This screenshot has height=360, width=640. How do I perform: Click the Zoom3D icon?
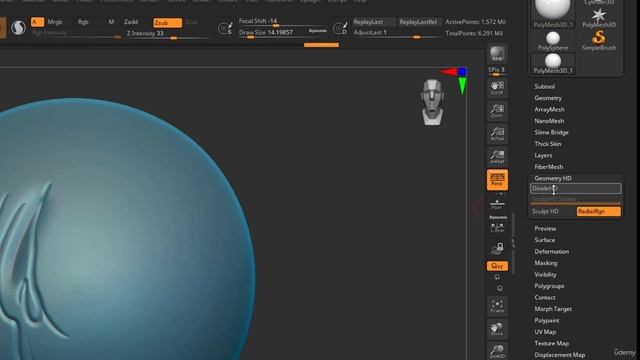(497, 351)
